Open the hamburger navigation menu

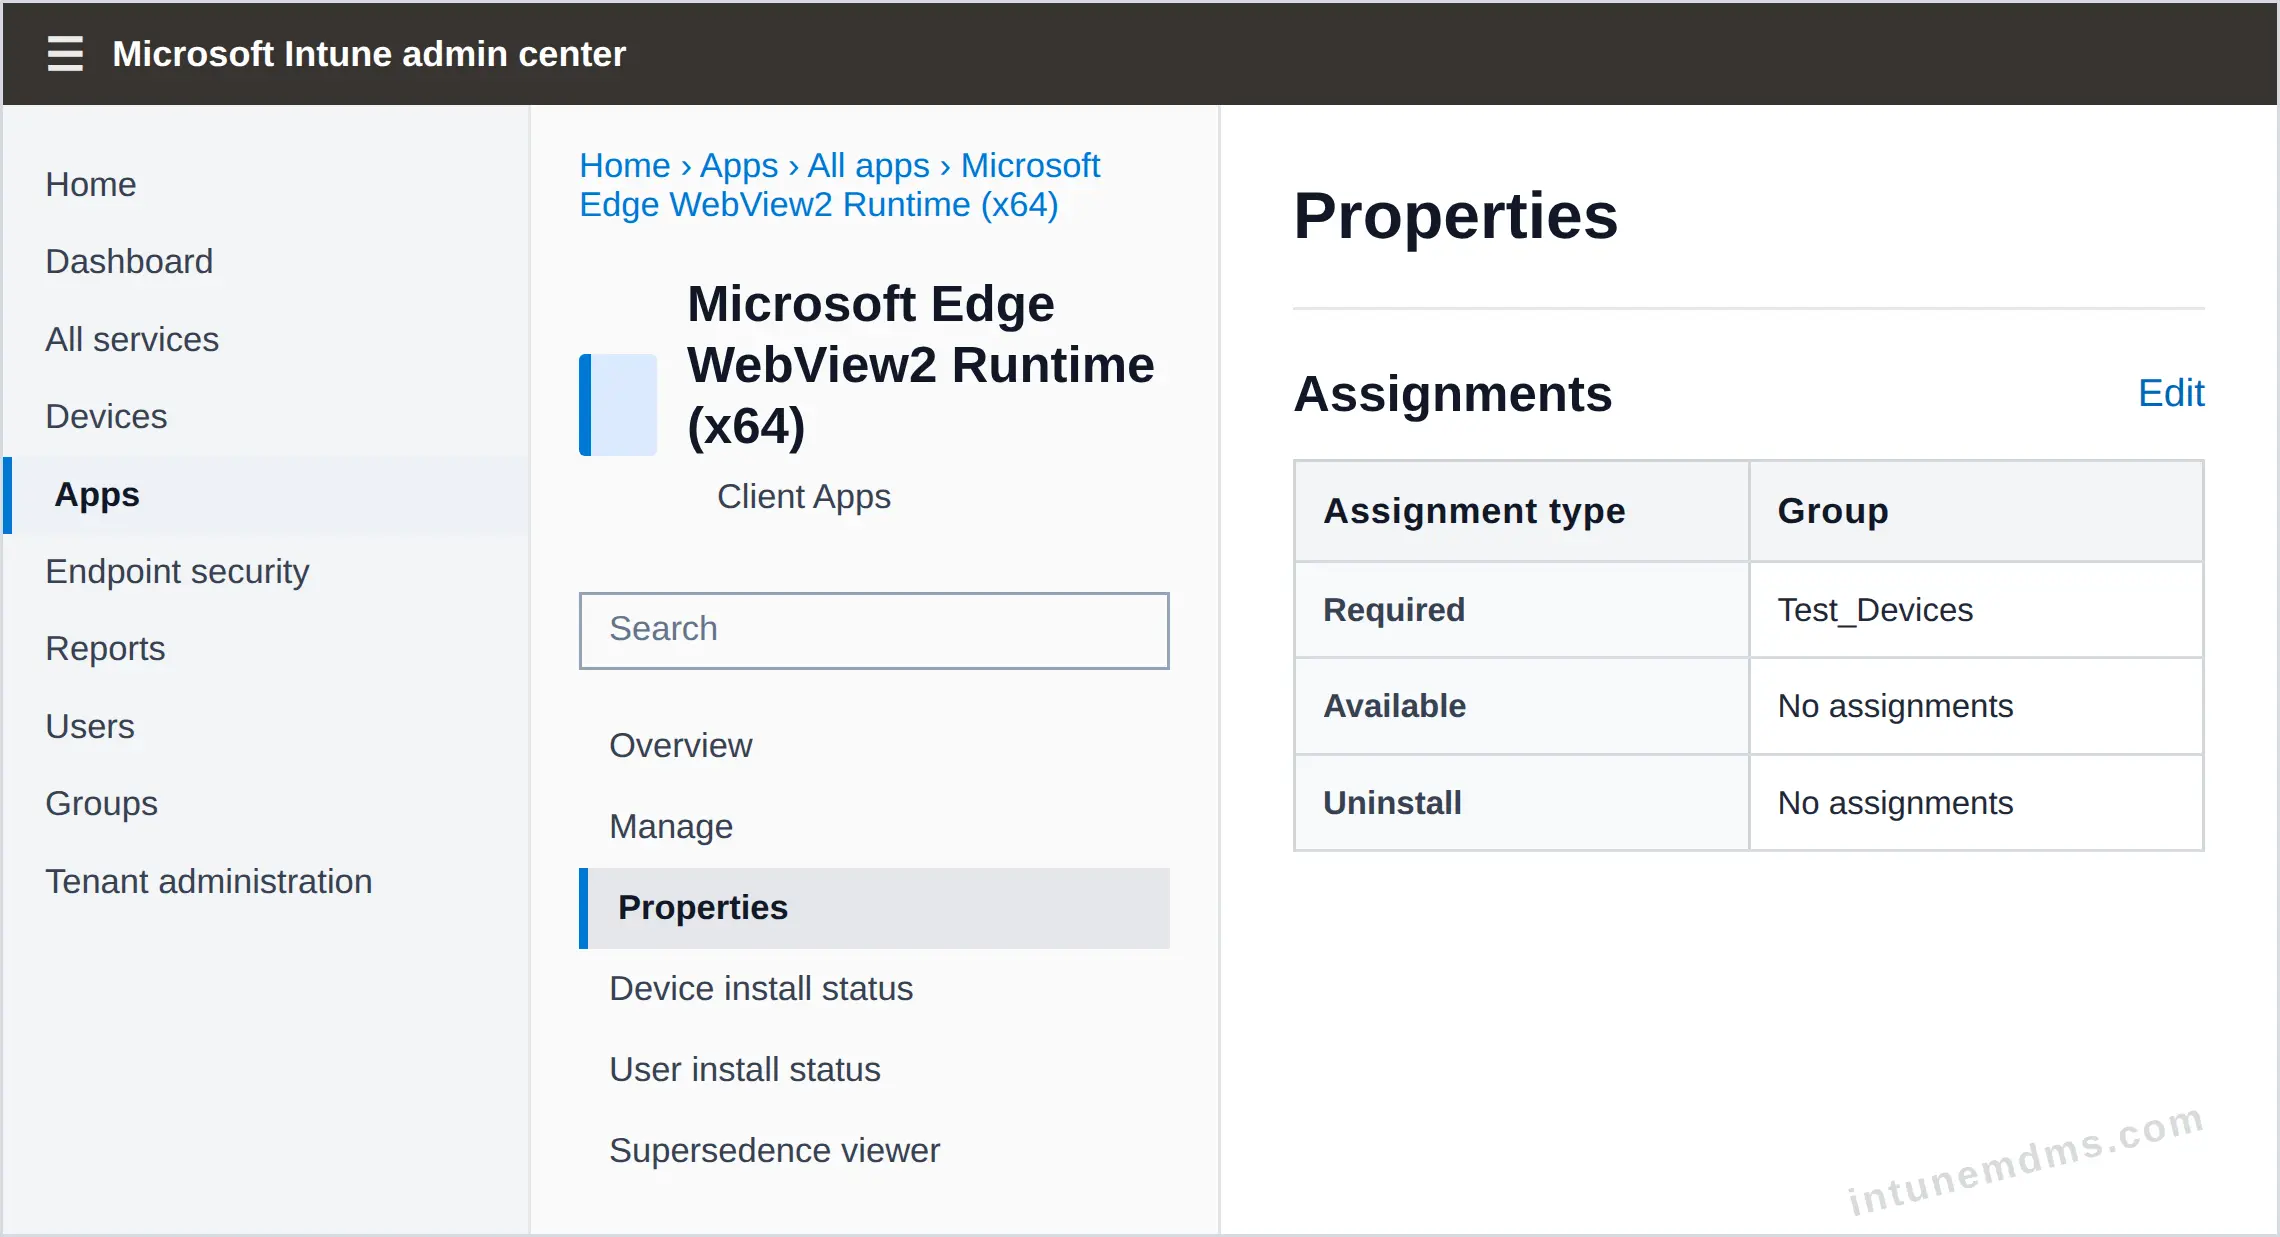[65, 54]
